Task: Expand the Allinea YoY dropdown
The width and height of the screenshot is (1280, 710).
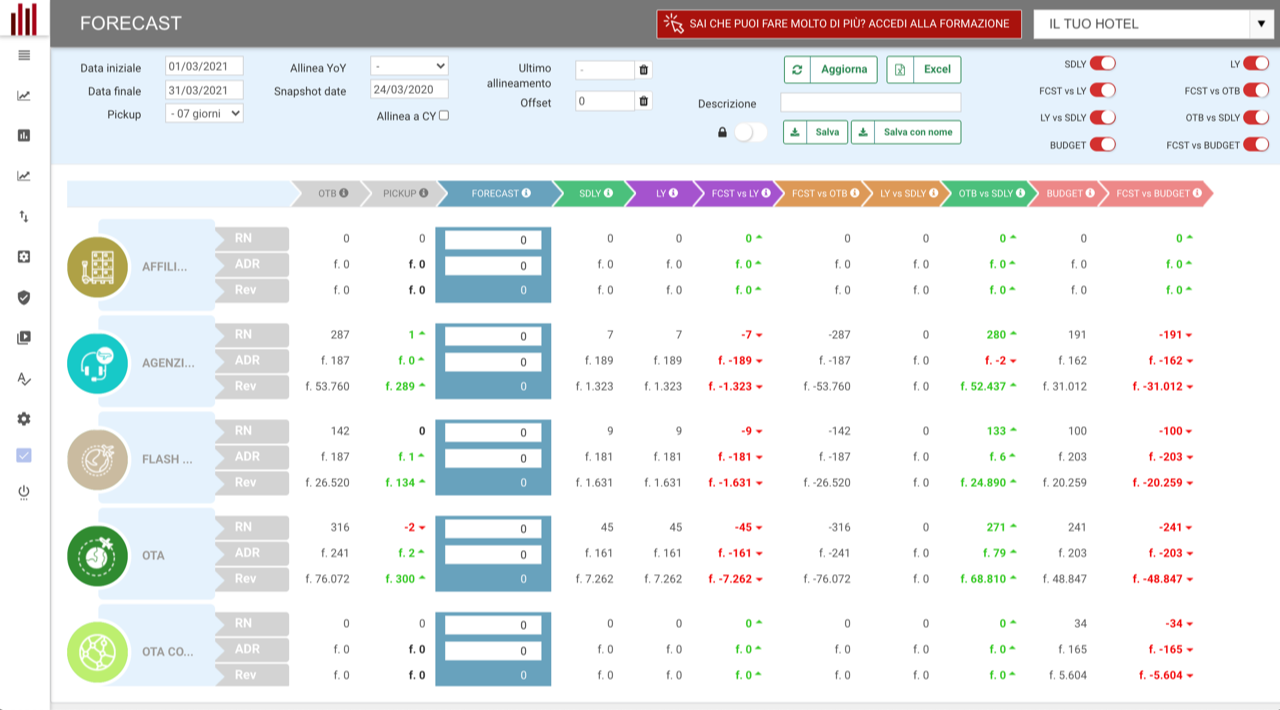Action: (x=409, y=67)
